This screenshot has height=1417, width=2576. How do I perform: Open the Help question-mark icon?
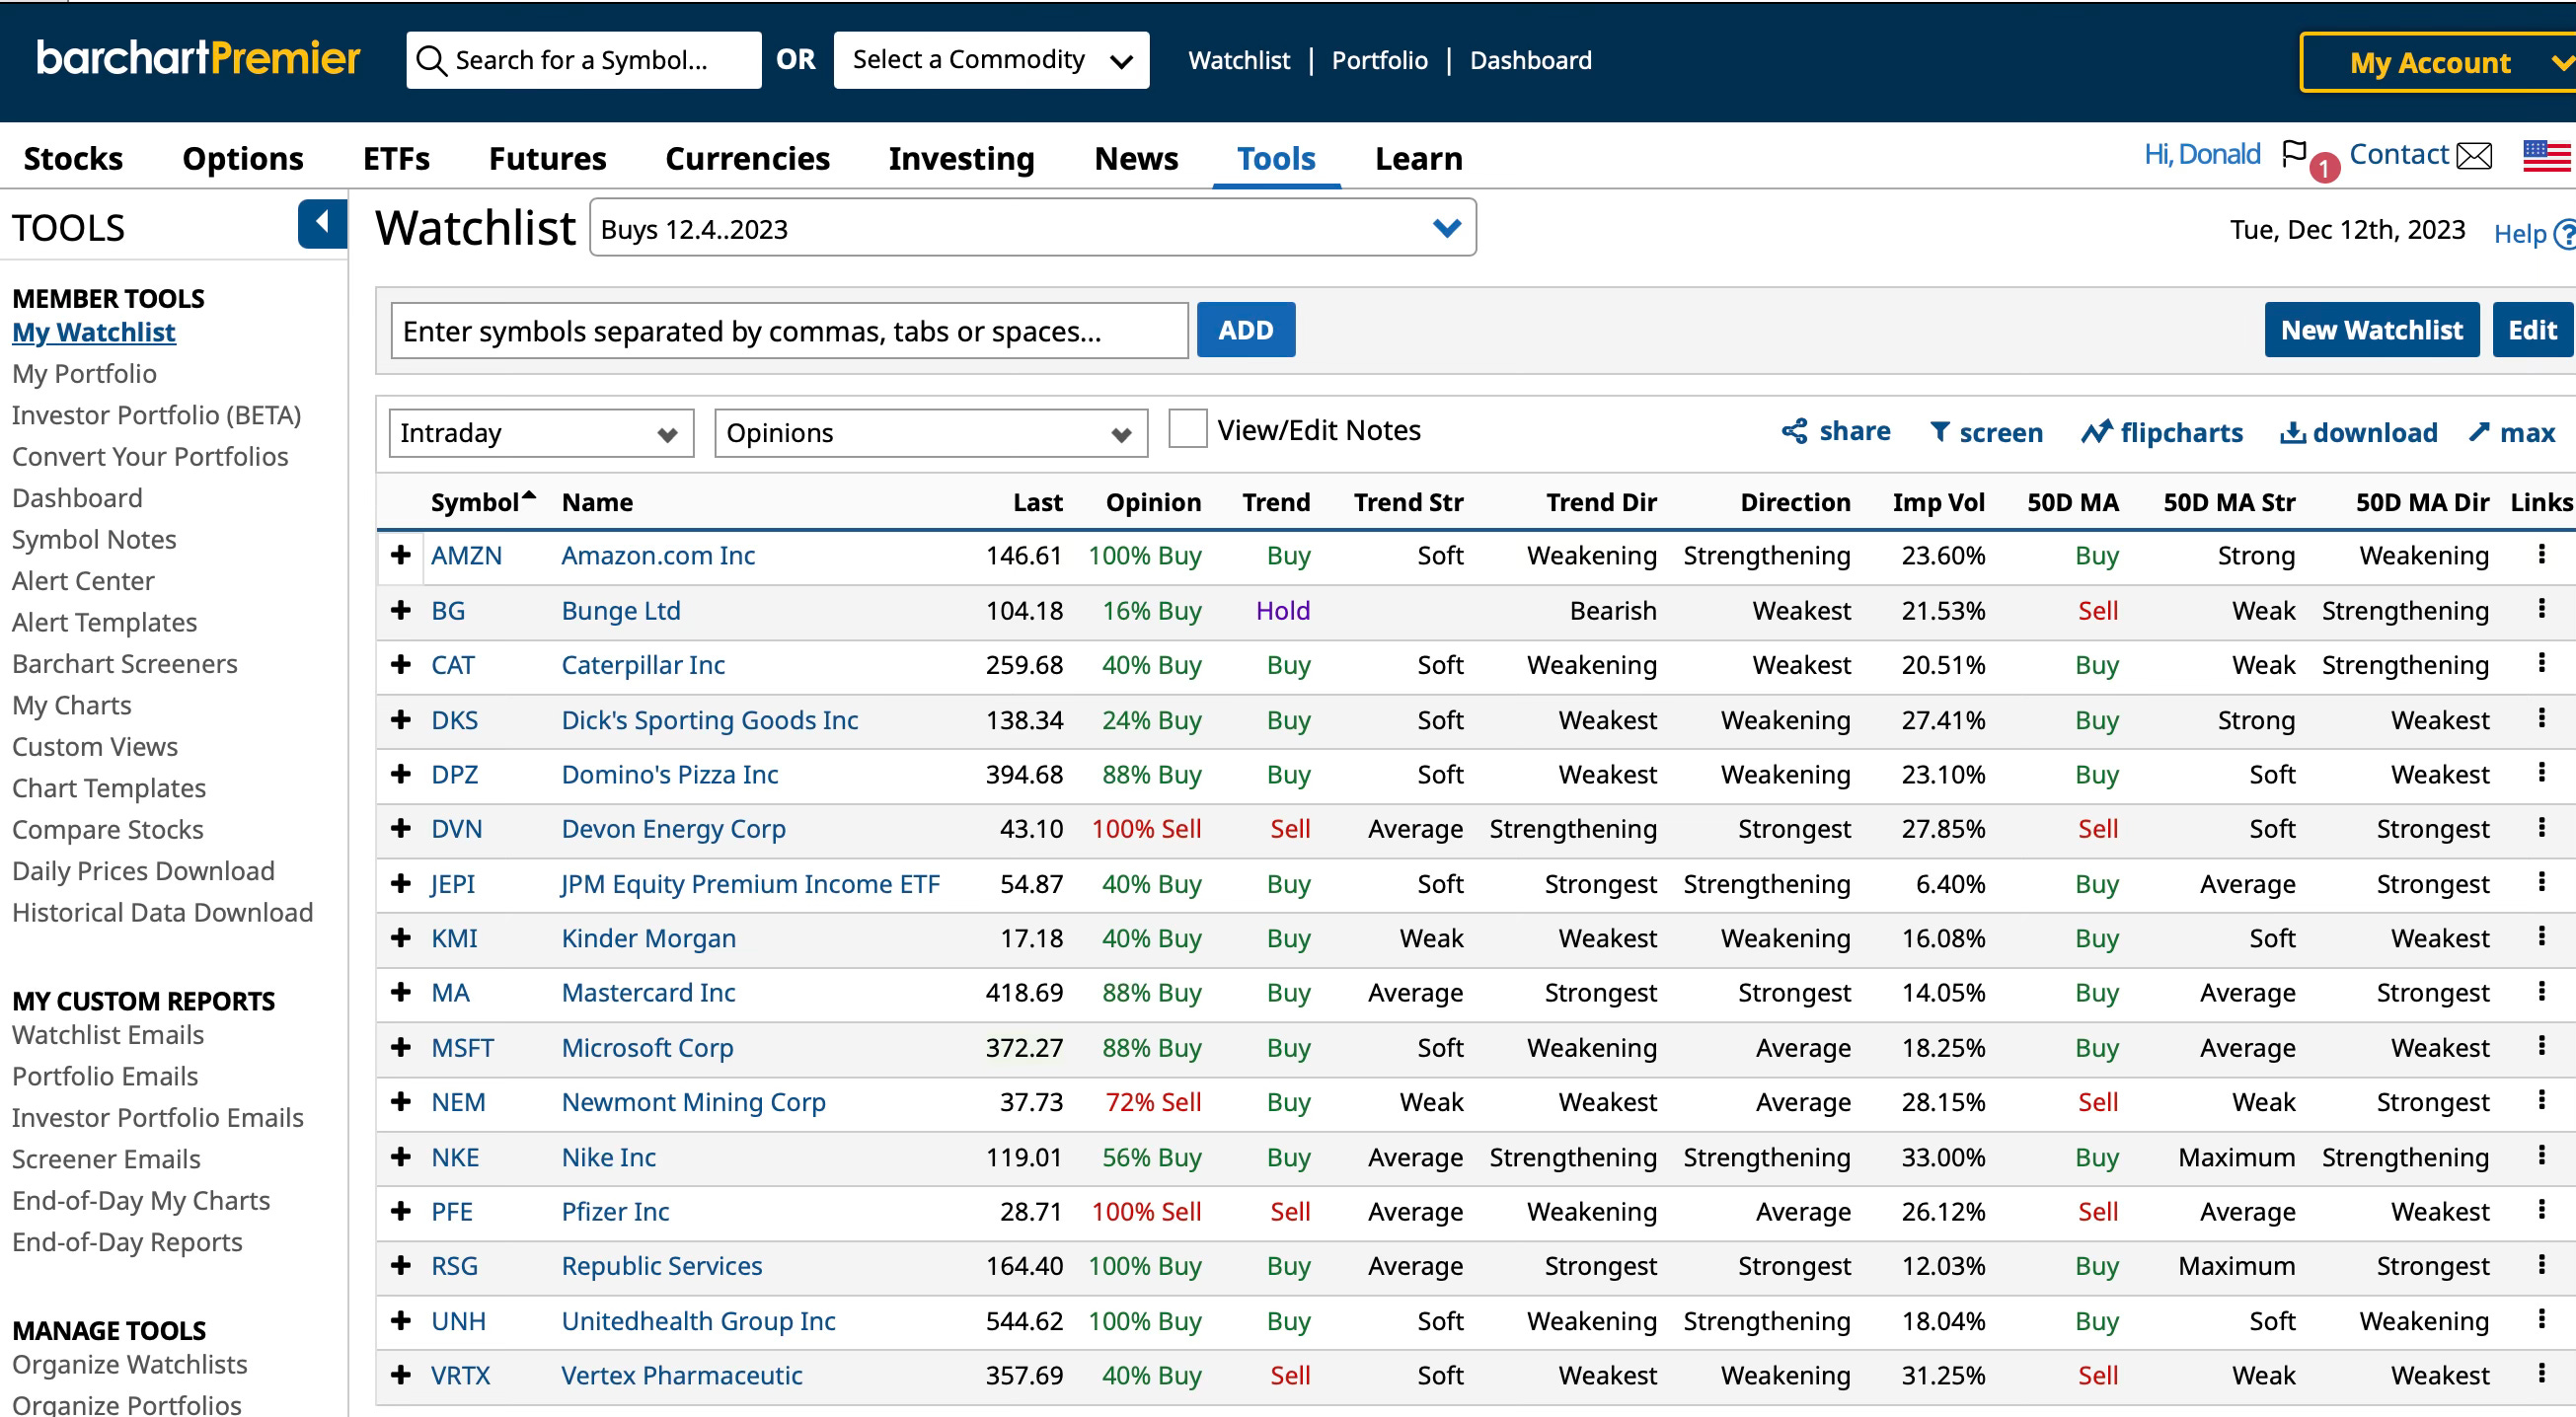(x=2564, y=234)
